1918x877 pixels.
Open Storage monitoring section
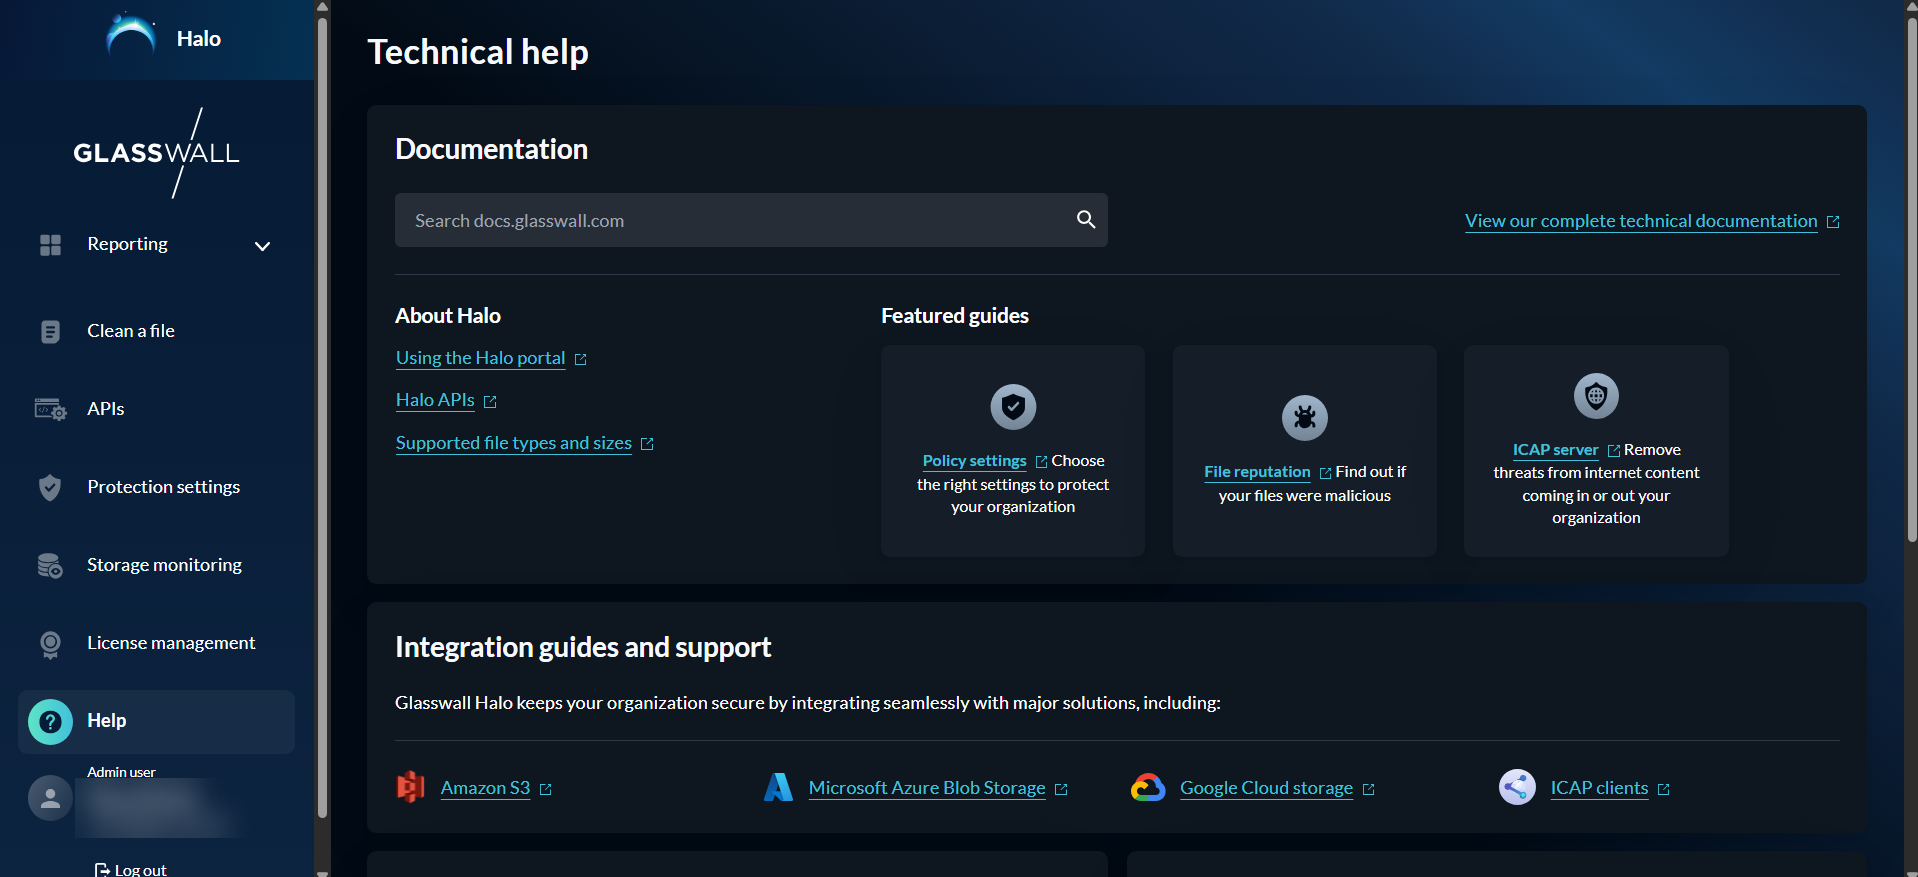(x=164, y=565)
